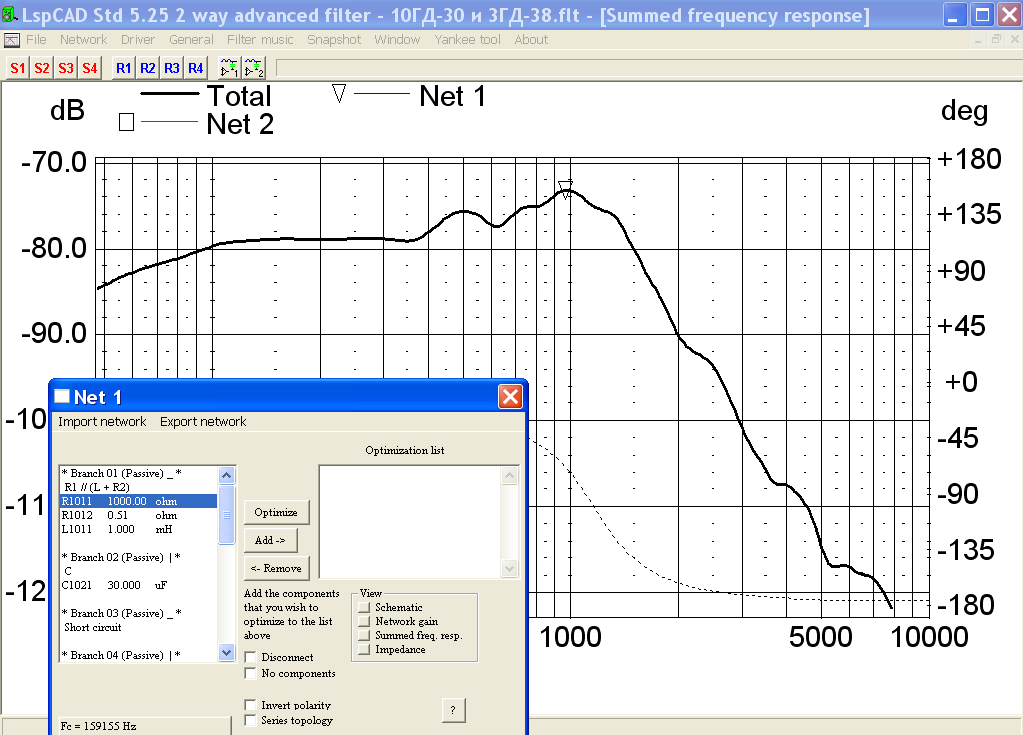The width and height of the screenshot is (1023, 735).
Task: Click the <- Remove button
Action: click(x=276, y=569)
